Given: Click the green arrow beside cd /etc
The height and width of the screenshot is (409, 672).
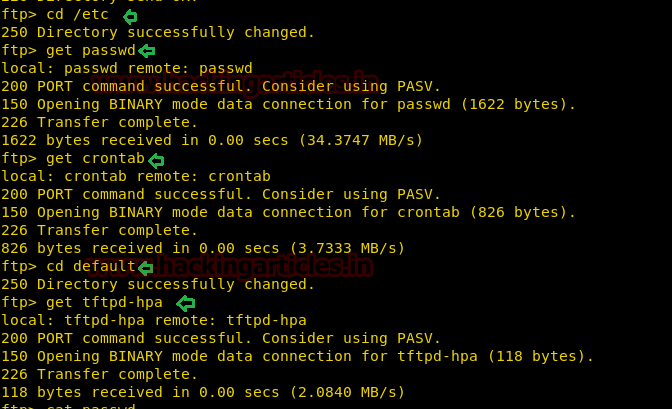Looking at the screenshot, I should point(130,17).
